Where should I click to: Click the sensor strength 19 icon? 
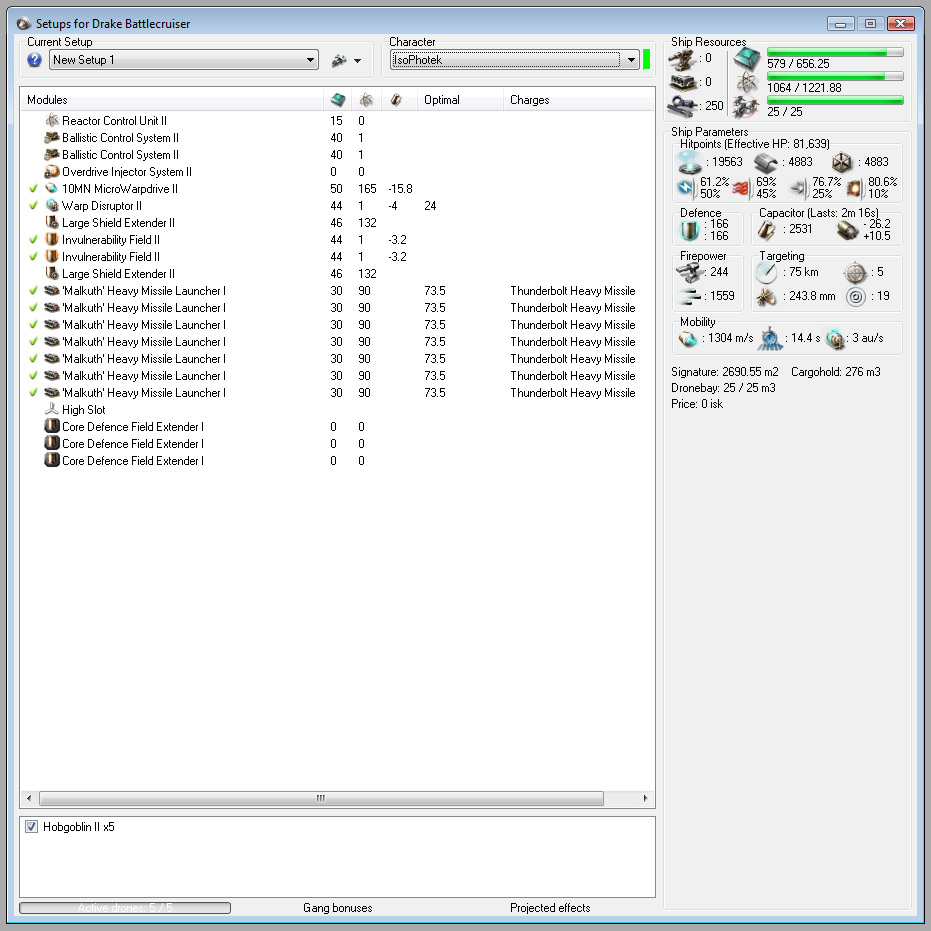click(x=856, y=296)
